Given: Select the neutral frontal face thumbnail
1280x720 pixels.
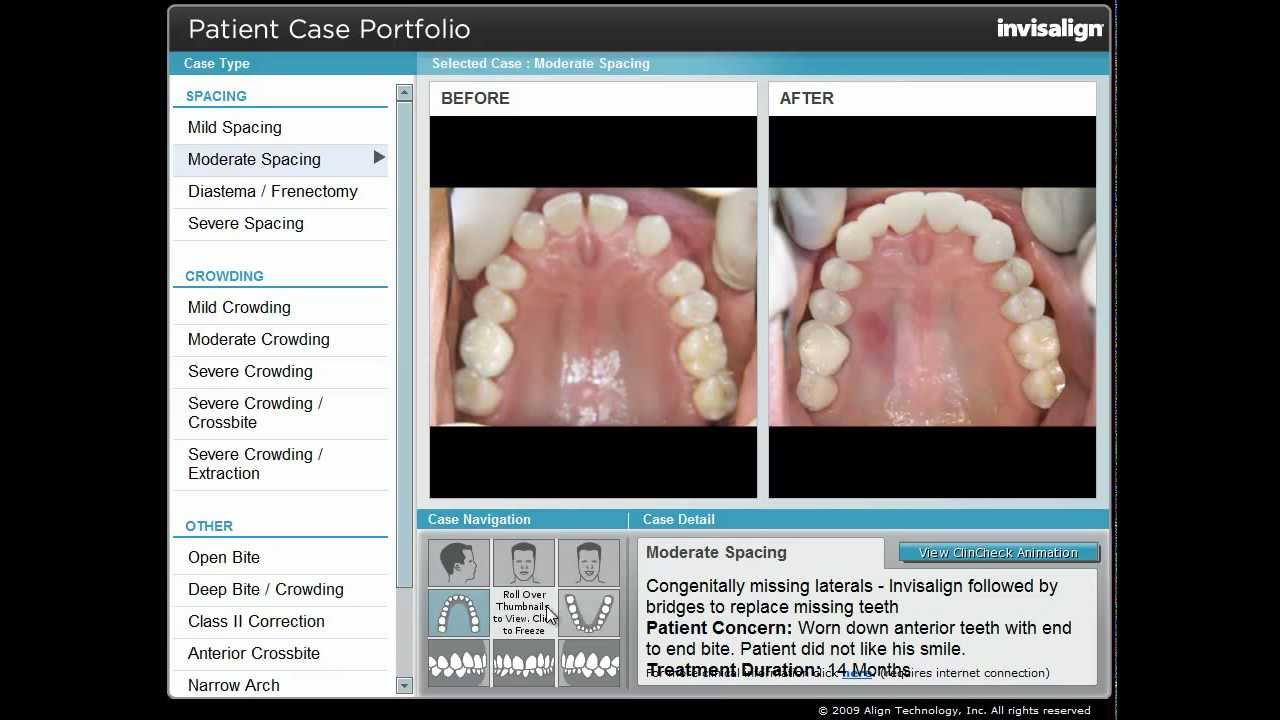Looking at the screenshot, I should click(x=524, y=562).
